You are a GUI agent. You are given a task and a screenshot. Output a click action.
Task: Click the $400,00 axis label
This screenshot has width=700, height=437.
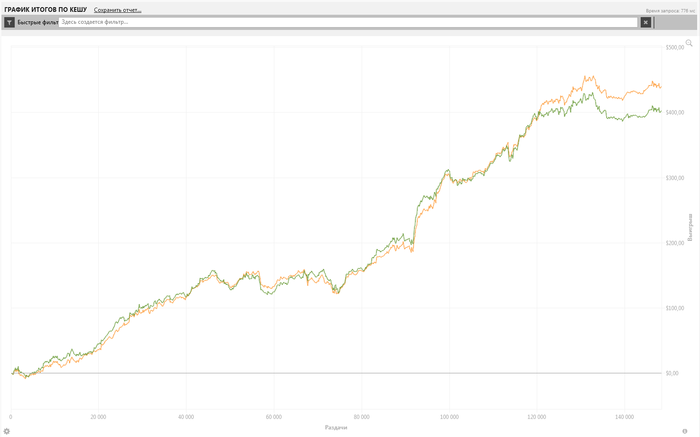click(675, 112)
